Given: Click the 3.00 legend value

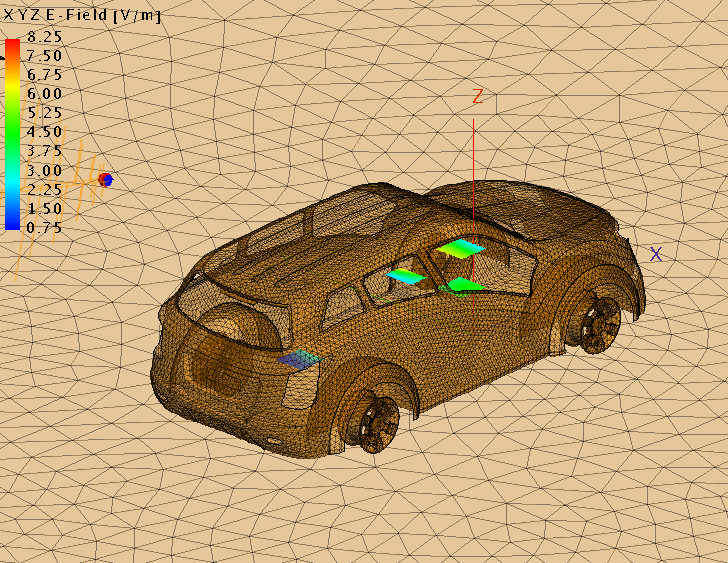Looking at the screenshot, I should 44,170.
